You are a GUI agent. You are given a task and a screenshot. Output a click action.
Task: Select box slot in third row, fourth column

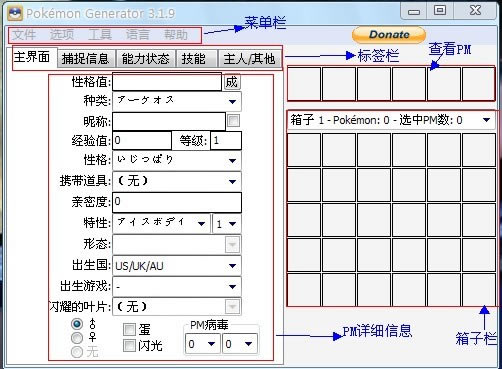pyautogui.click(x=409, y=220)
